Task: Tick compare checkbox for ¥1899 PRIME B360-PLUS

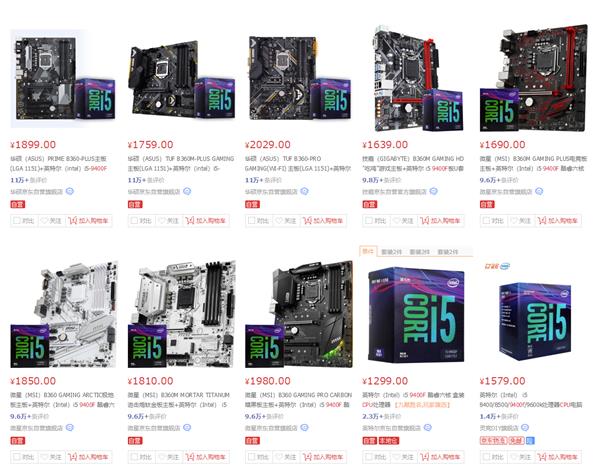Action: [16, 221]
